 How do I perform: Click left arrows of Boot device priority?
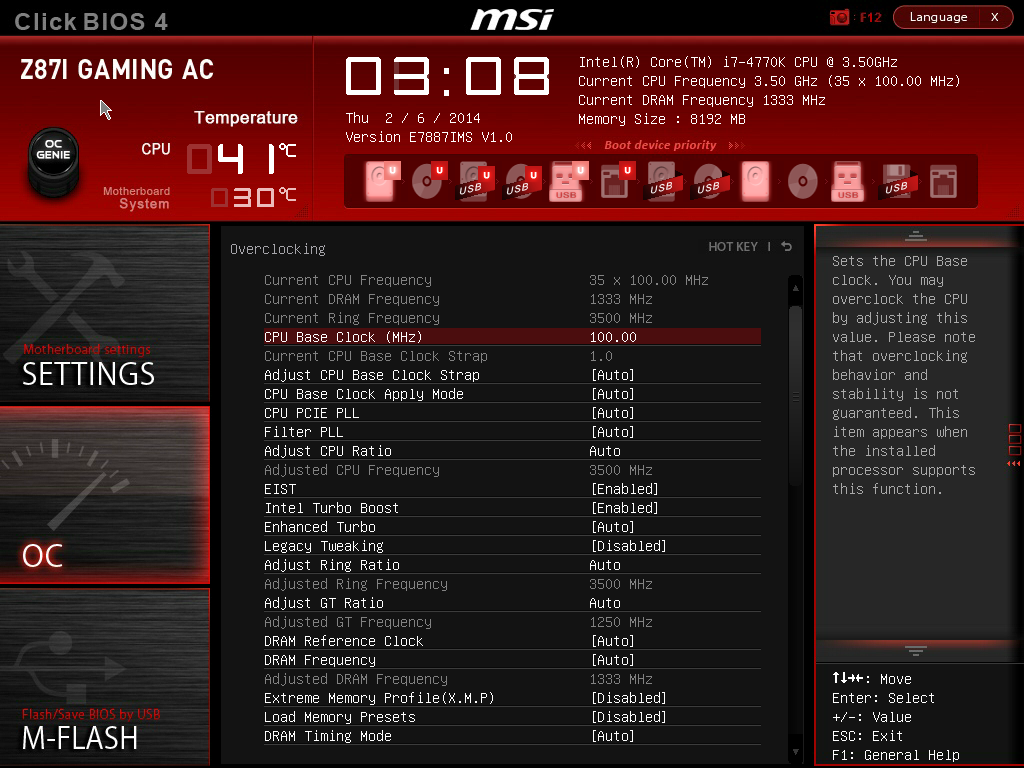click(584, 146)
